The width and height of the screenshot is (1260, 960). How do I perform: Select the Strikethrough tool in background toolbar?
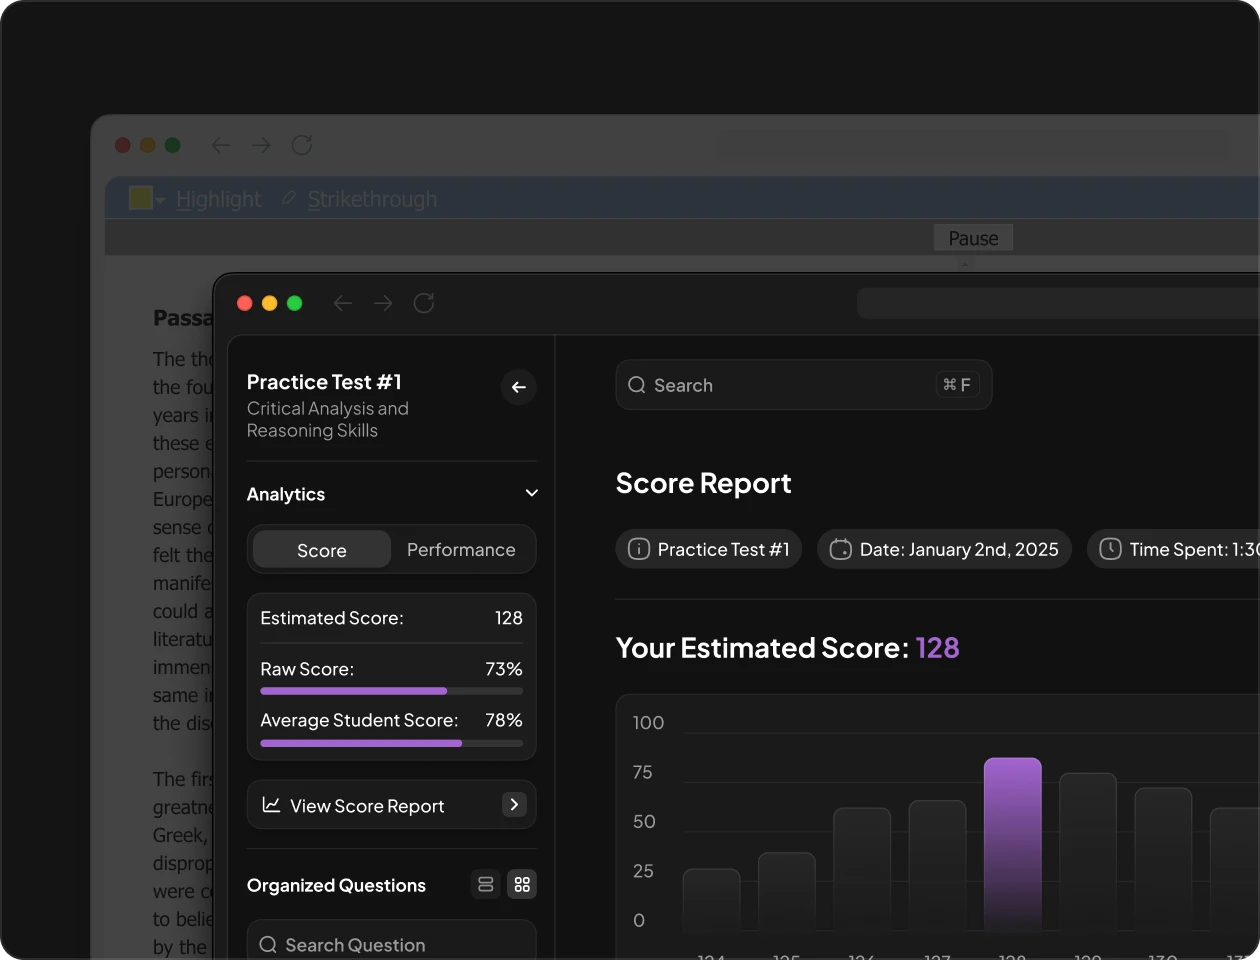point(370,199)
